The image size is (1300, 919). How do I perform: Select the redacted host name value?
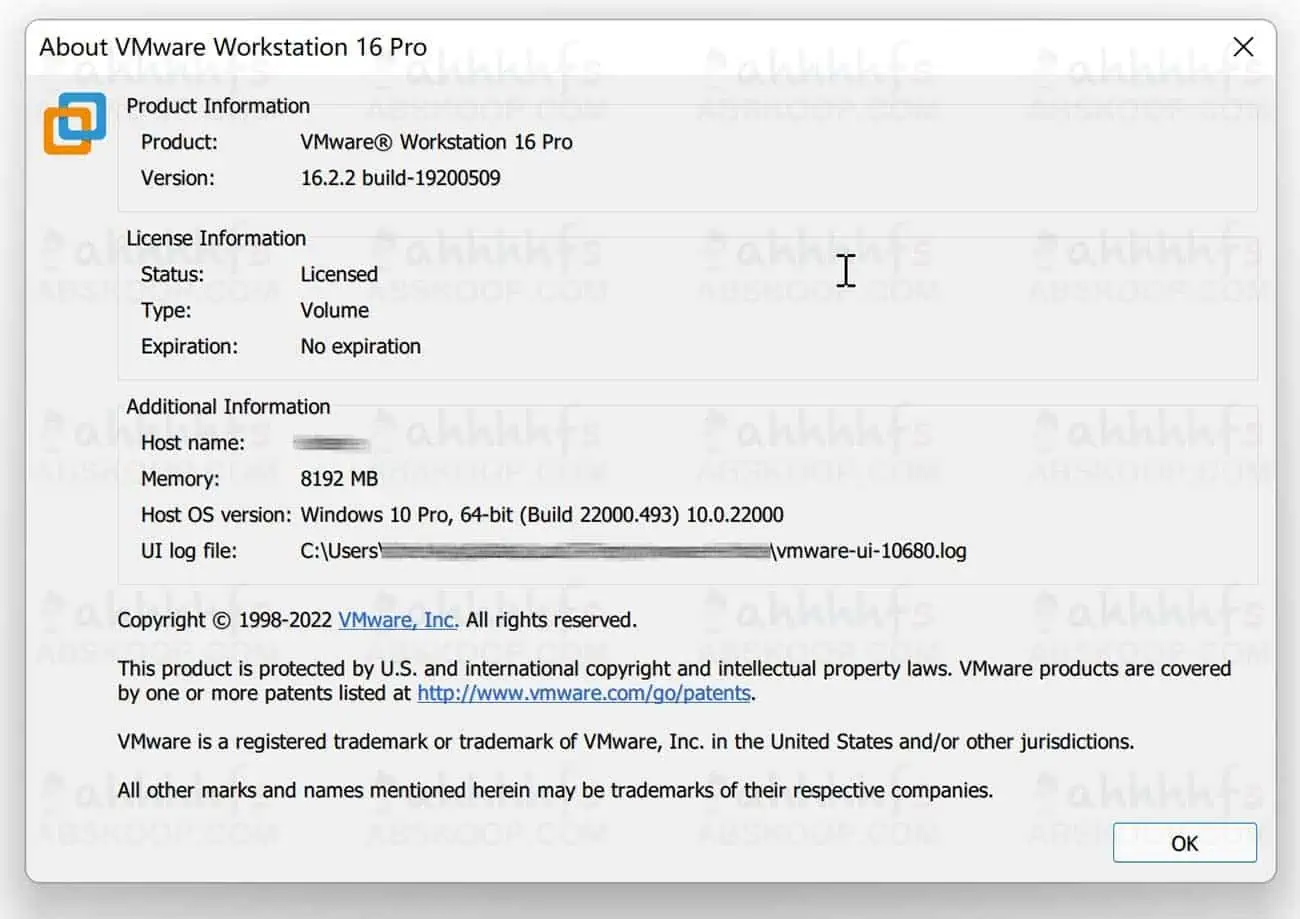click(x=331, y=442)
